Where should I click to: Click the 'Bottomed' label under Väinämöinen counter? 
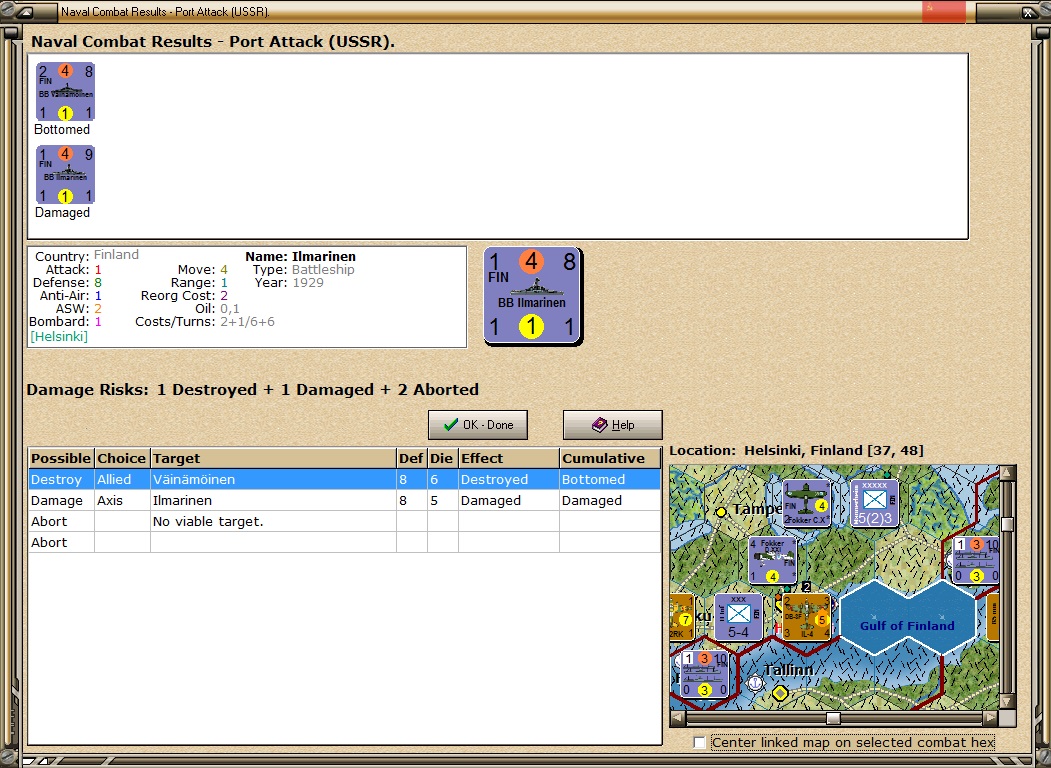[x=62, y=129]
